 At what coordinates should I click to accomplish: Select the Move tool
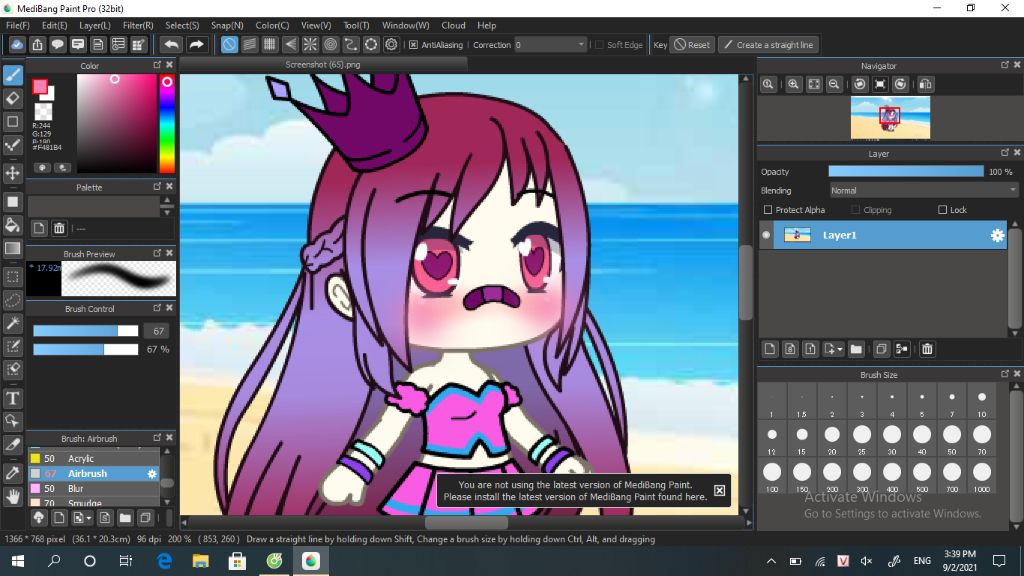[x=13, y=173]
